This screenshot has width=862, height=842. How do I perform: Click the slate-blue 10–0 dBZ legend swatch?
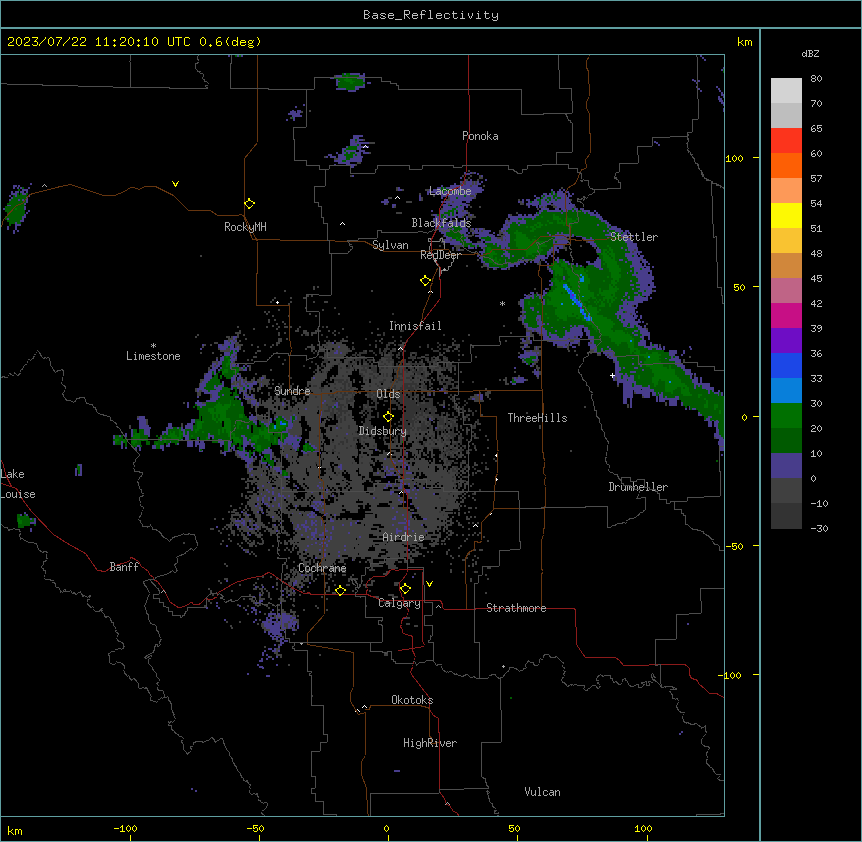[786, 466]
